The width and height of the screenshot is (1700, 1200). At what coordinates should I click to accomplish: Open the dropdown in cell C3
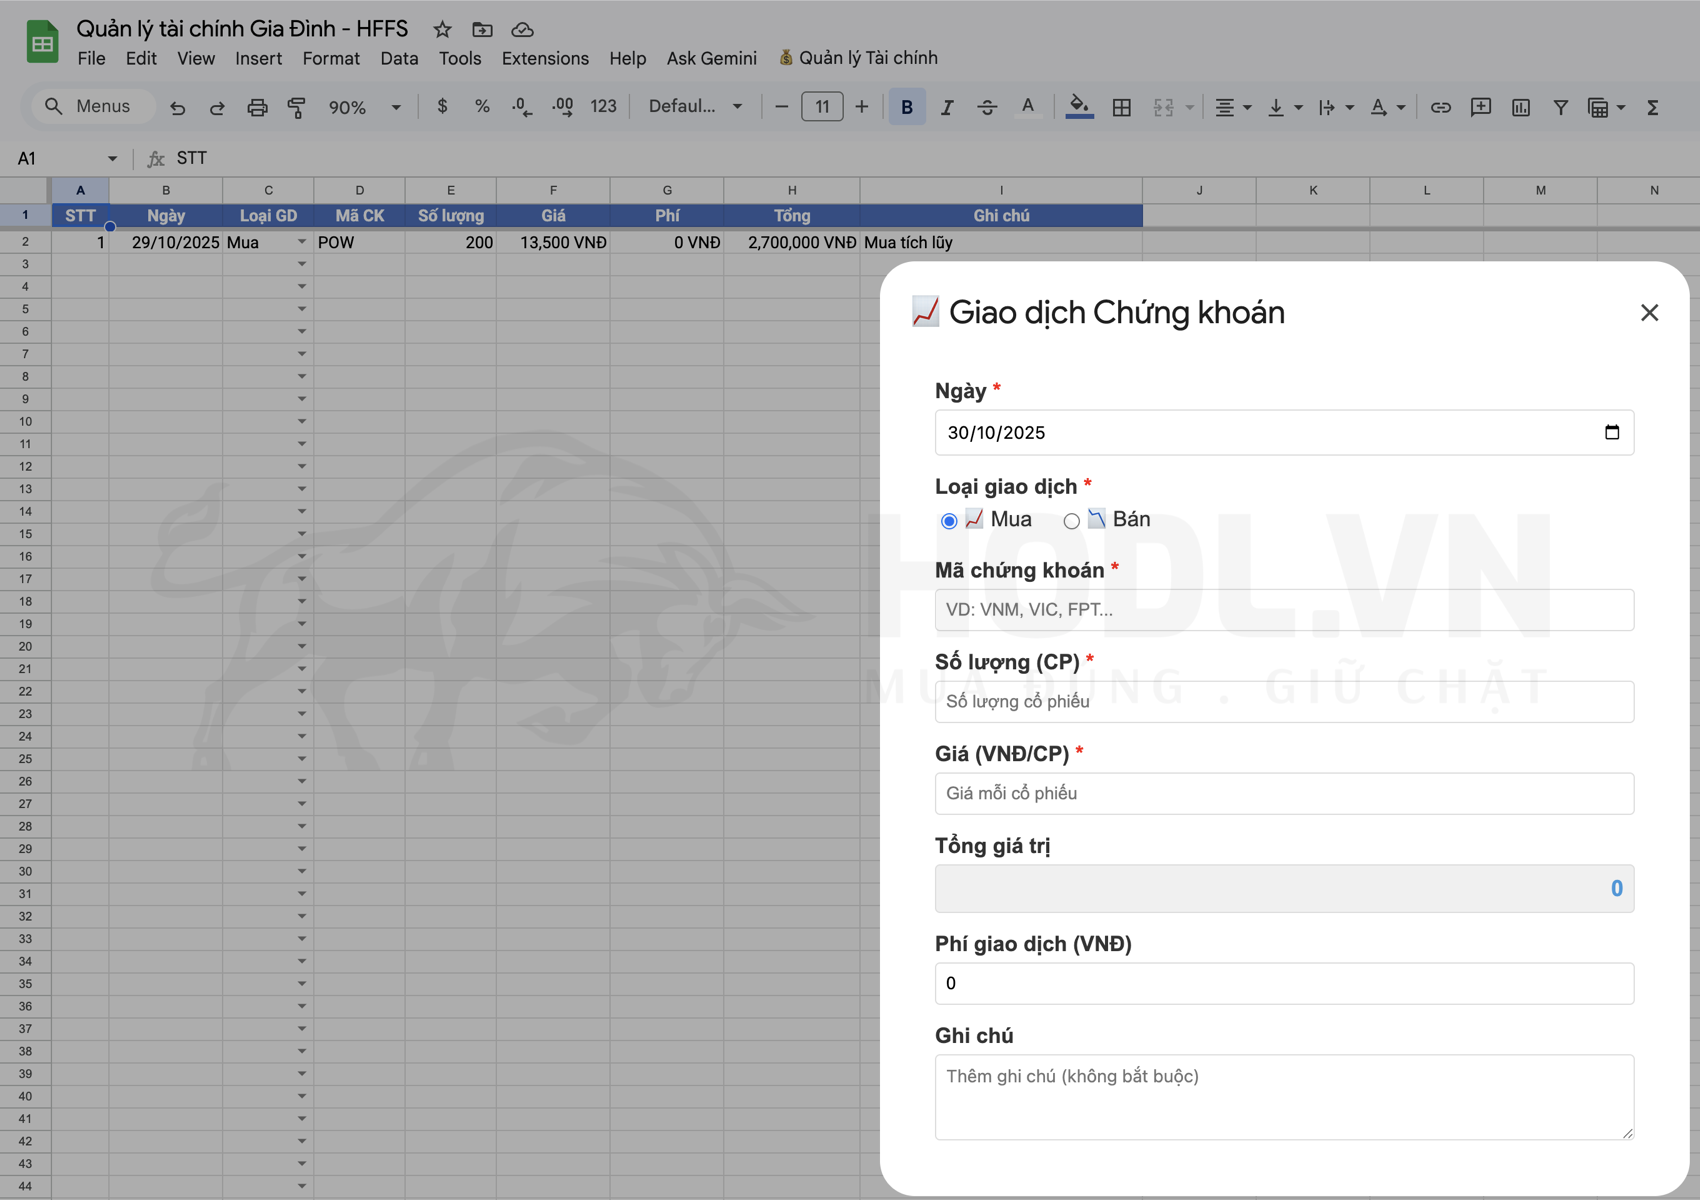(302, 264)
